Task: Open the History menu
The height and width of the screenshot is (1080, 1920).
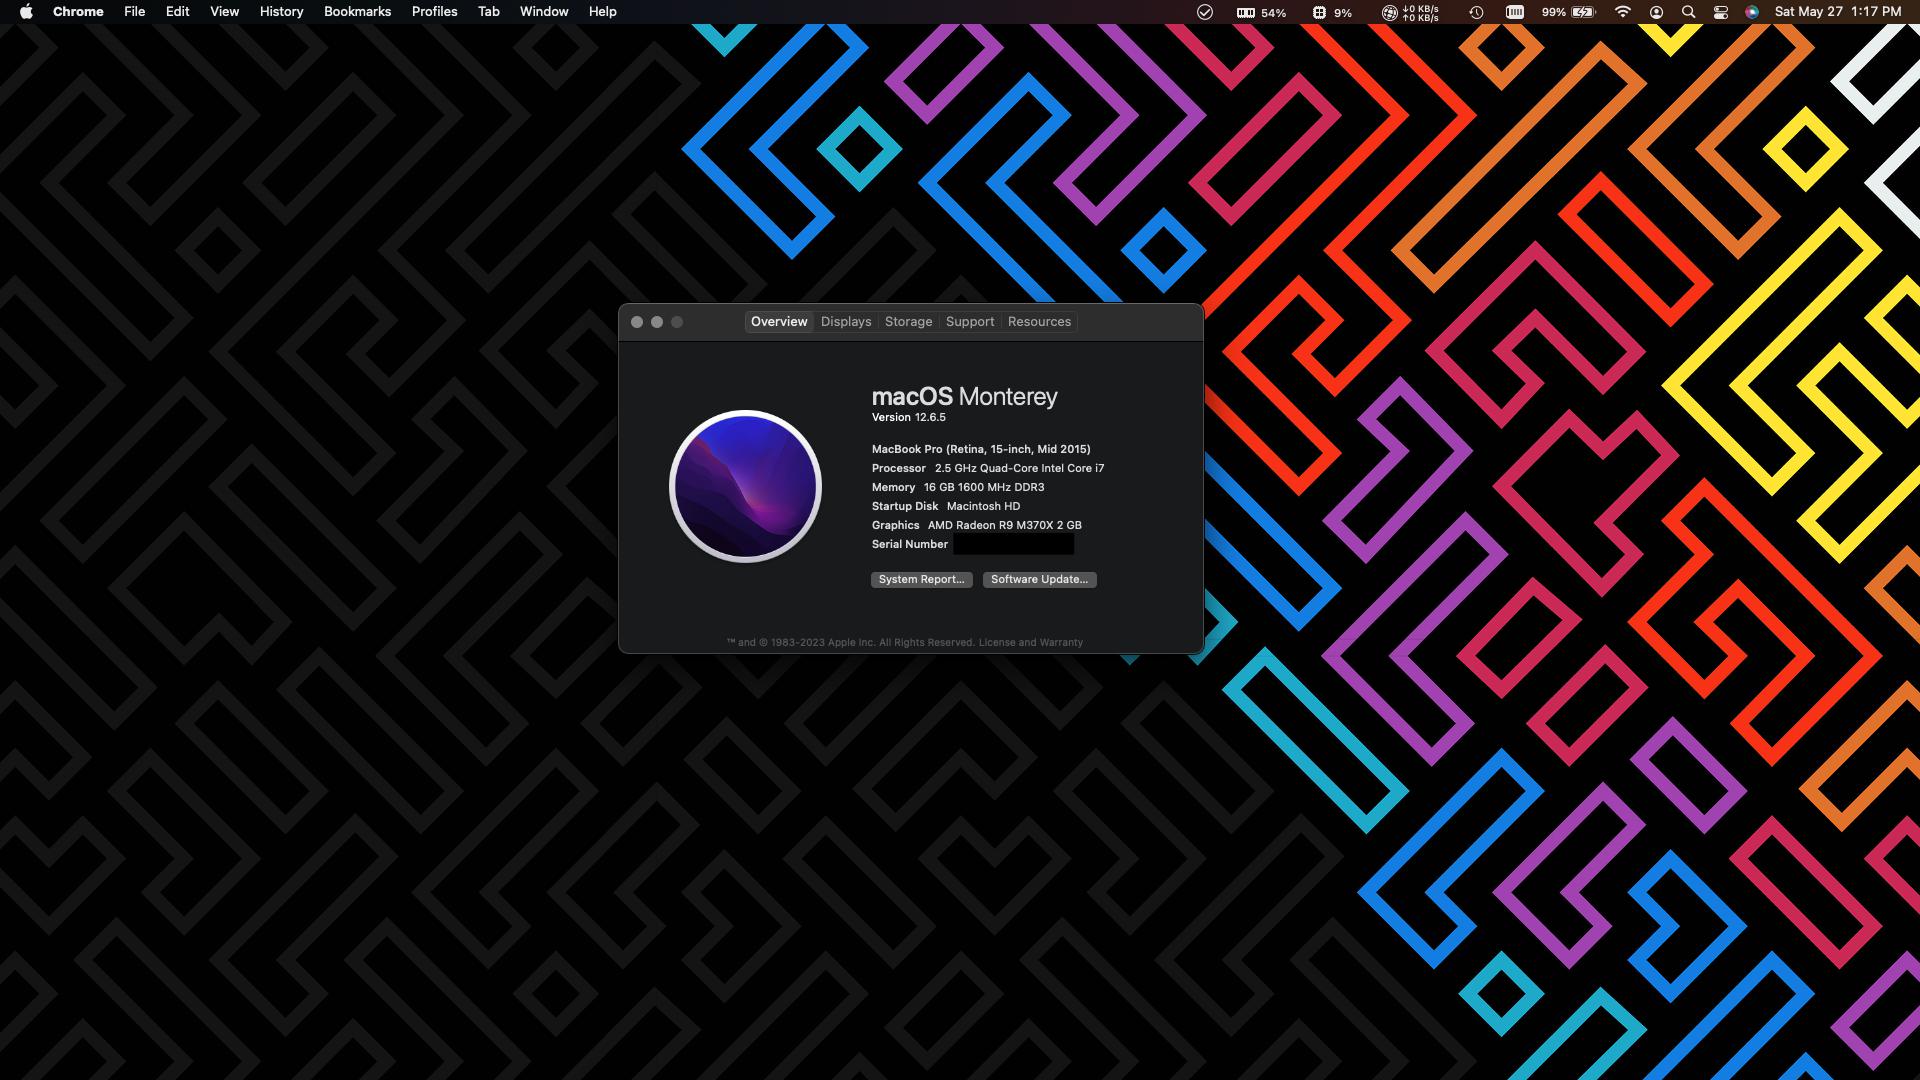Action: click(x=281, y=12)
